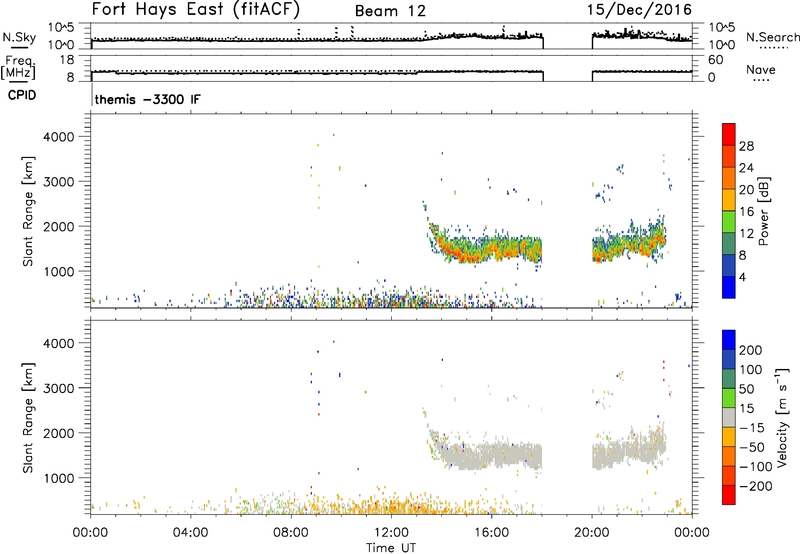800x554 pixels.
Task: Click the gray band of the velocity colorbar
Action: point(729,418)
